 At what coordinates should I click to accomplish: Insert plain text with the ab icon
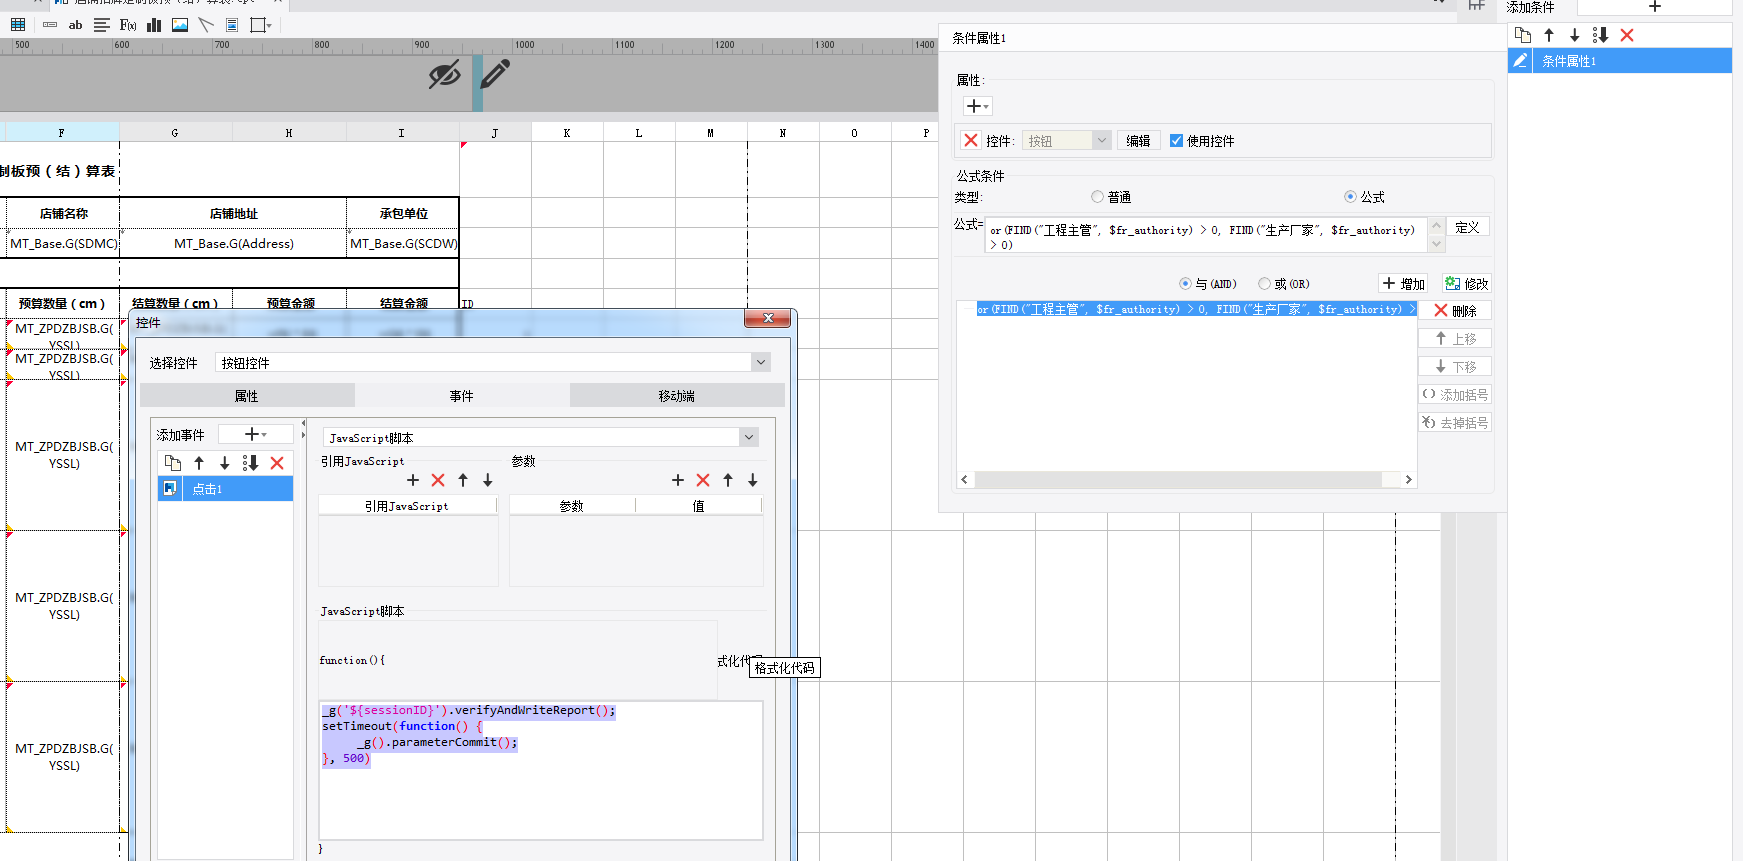click(x=75, y=25)
